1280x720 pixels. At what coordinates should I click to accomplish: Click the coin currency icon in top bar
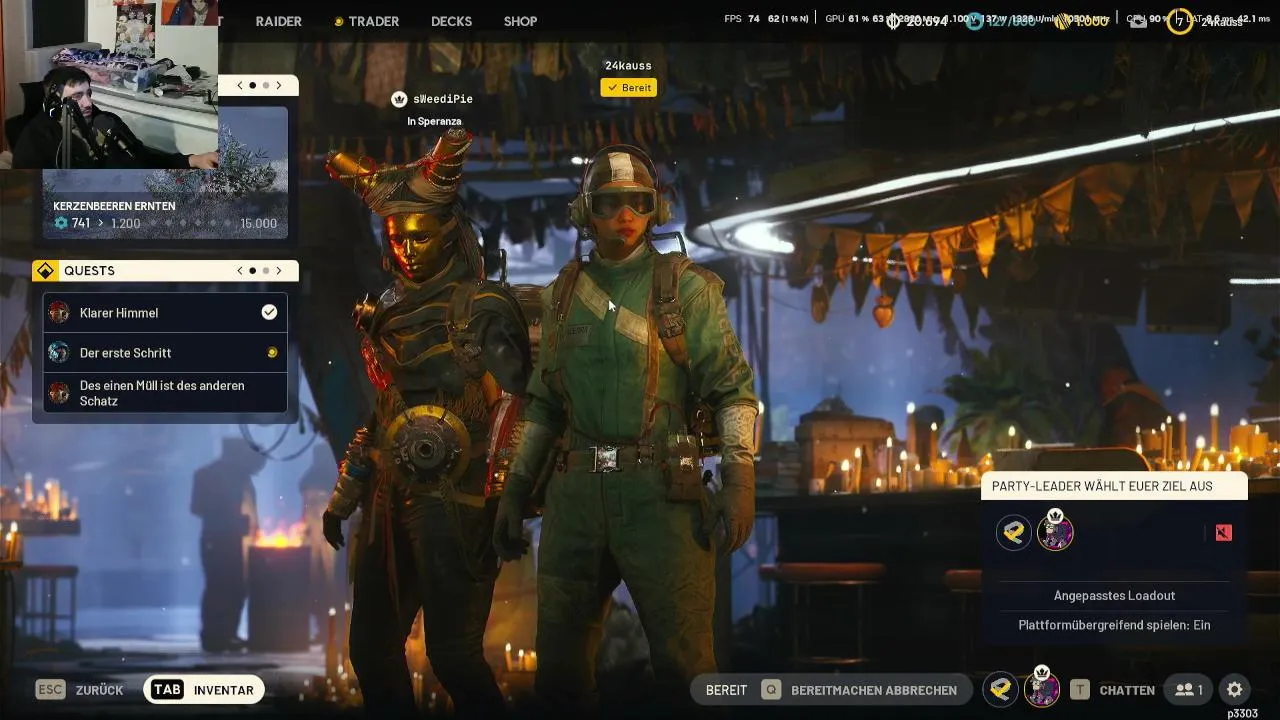(895, 21)
